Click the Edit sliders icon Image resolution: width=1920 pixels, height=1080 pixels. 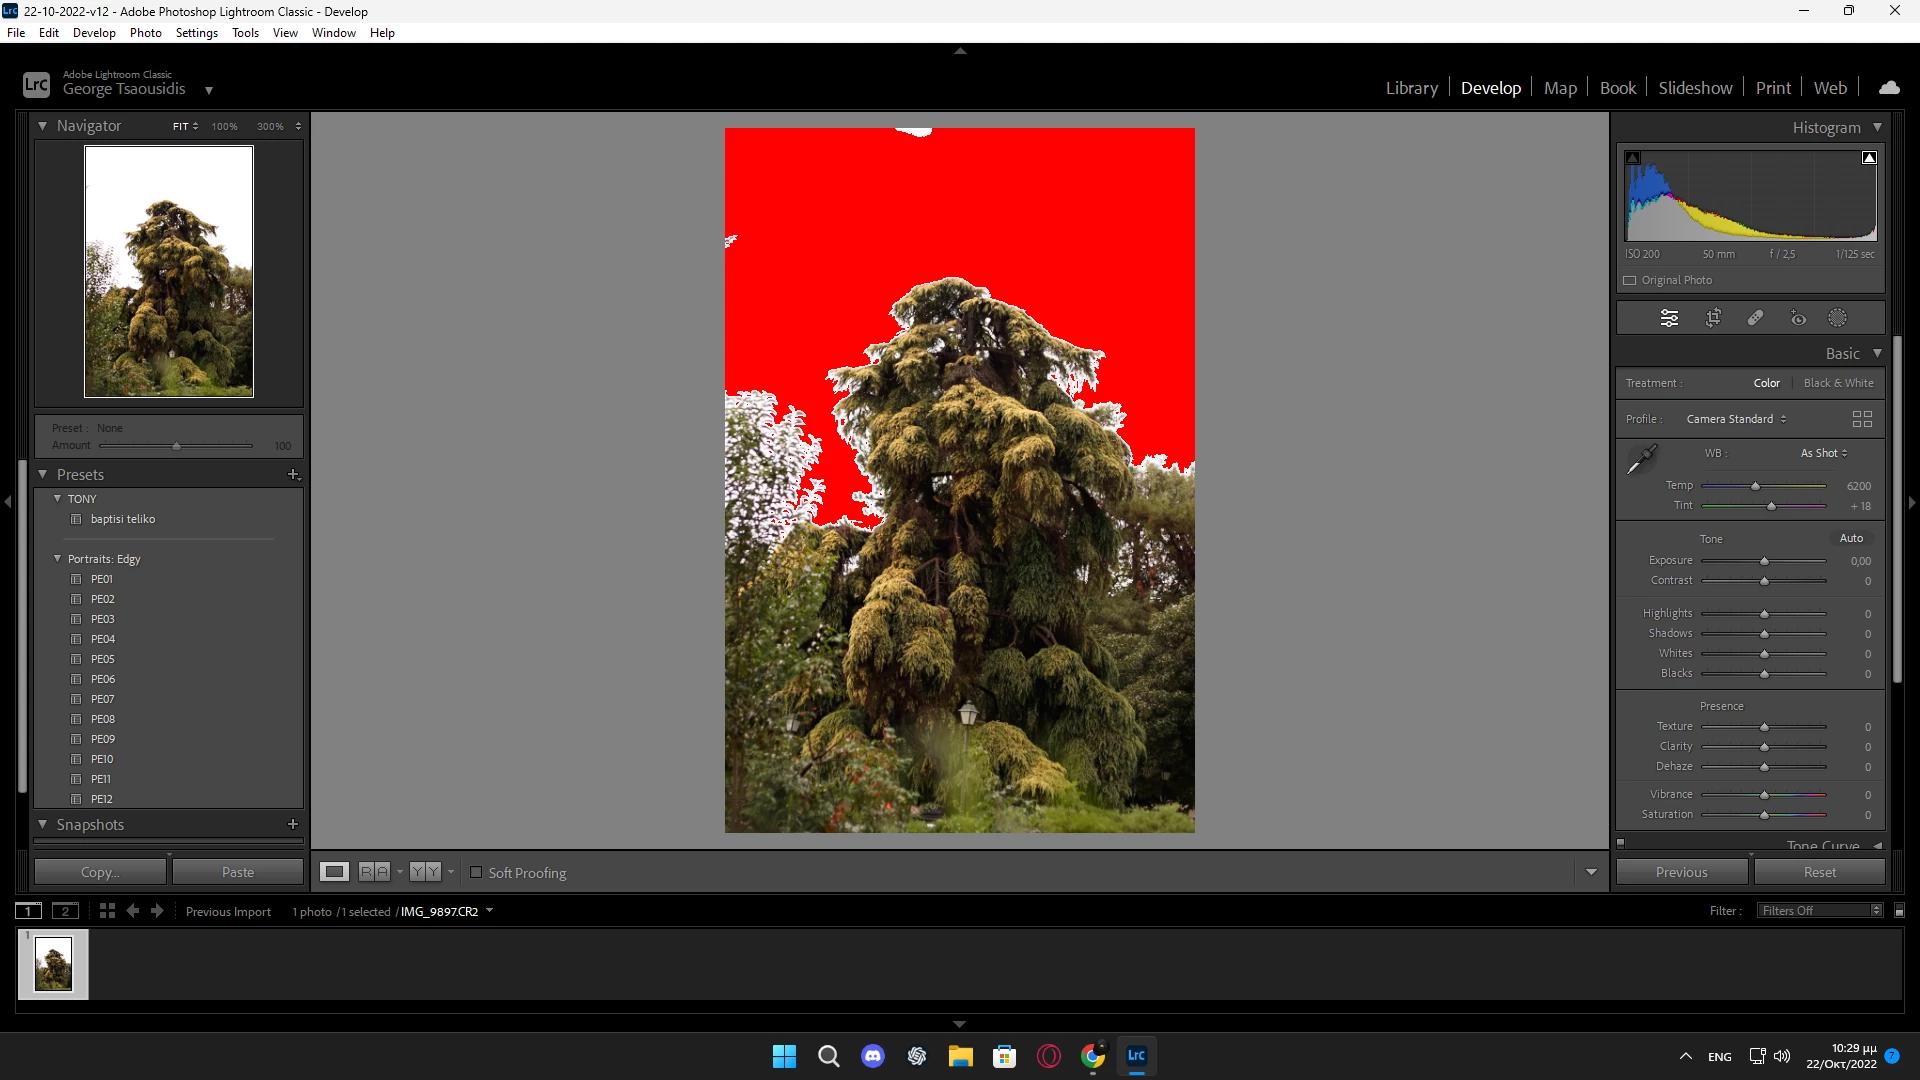(x=1669, y=318)
